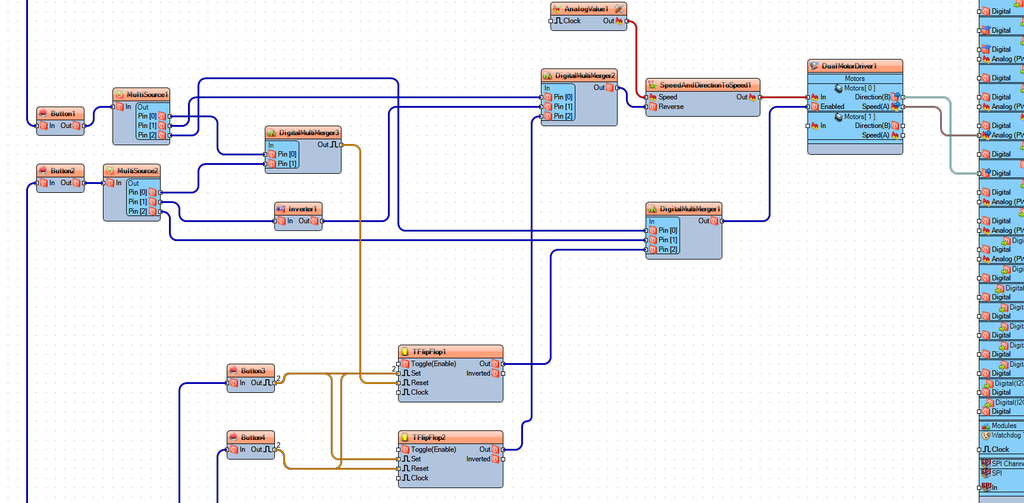Select the TFlipFlop1 Clock input pin
Image resolution: width=1024 pixels, height=503 pixels.
[x=400, y=393]
